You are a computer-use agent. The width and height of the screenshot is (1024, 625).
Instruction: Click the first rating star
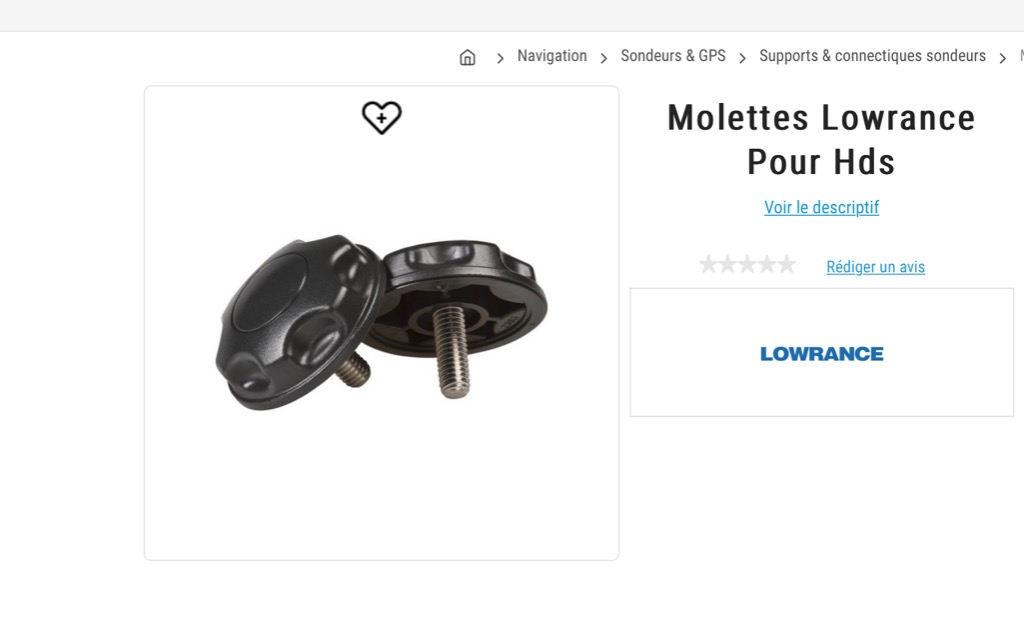(709, 265)
